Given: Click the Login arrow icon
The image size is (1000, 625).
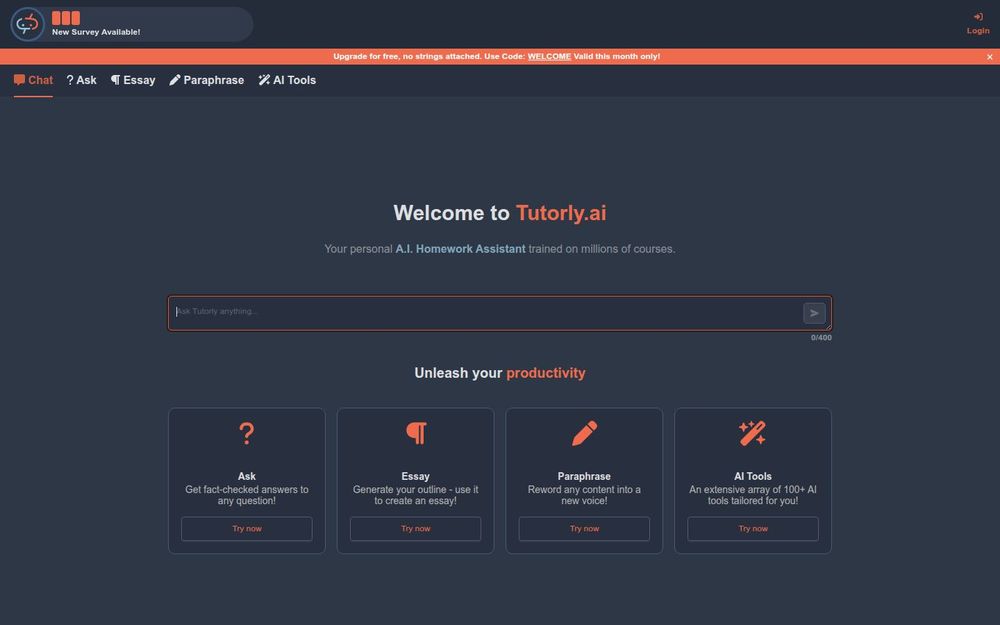Looking at the screenshot, I should click(978, 17).
